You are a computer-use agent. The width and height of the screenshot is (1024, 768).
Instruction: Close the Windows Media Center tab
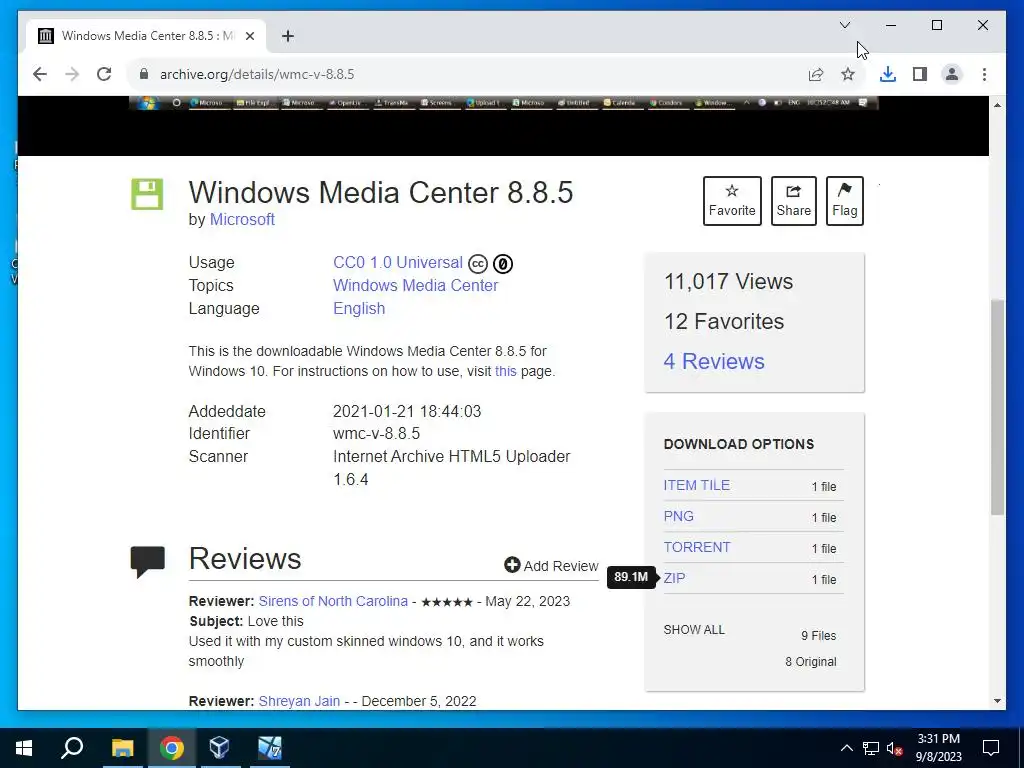click(x=249, y=36)
